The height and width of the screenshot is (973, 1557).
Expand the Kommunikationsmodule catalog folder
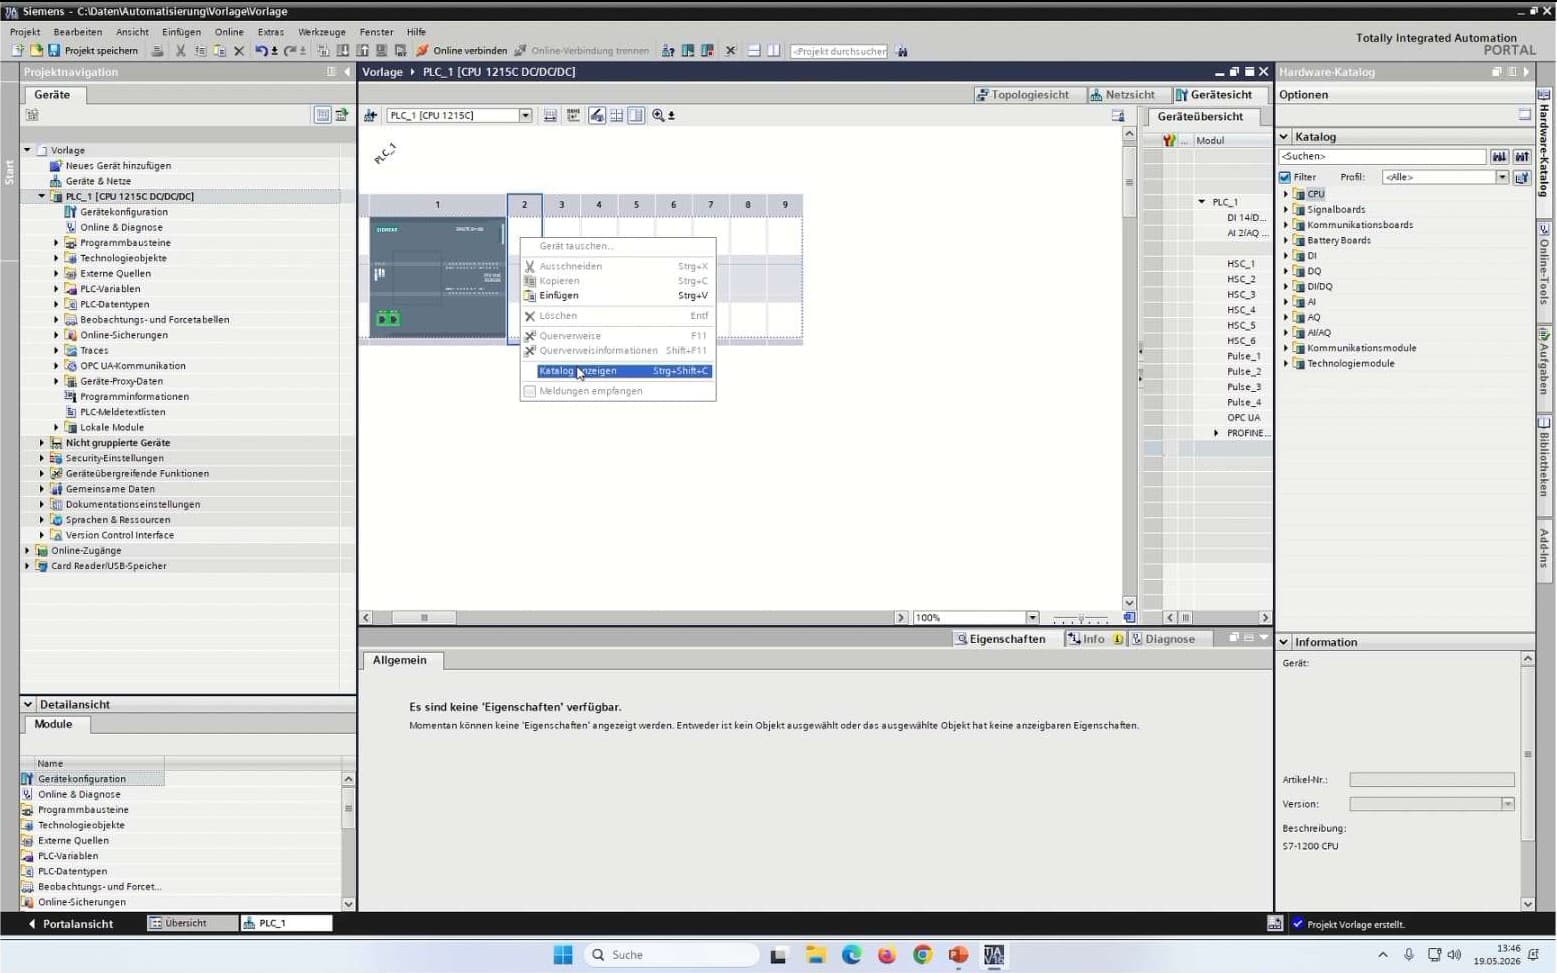click(1286, 348)
